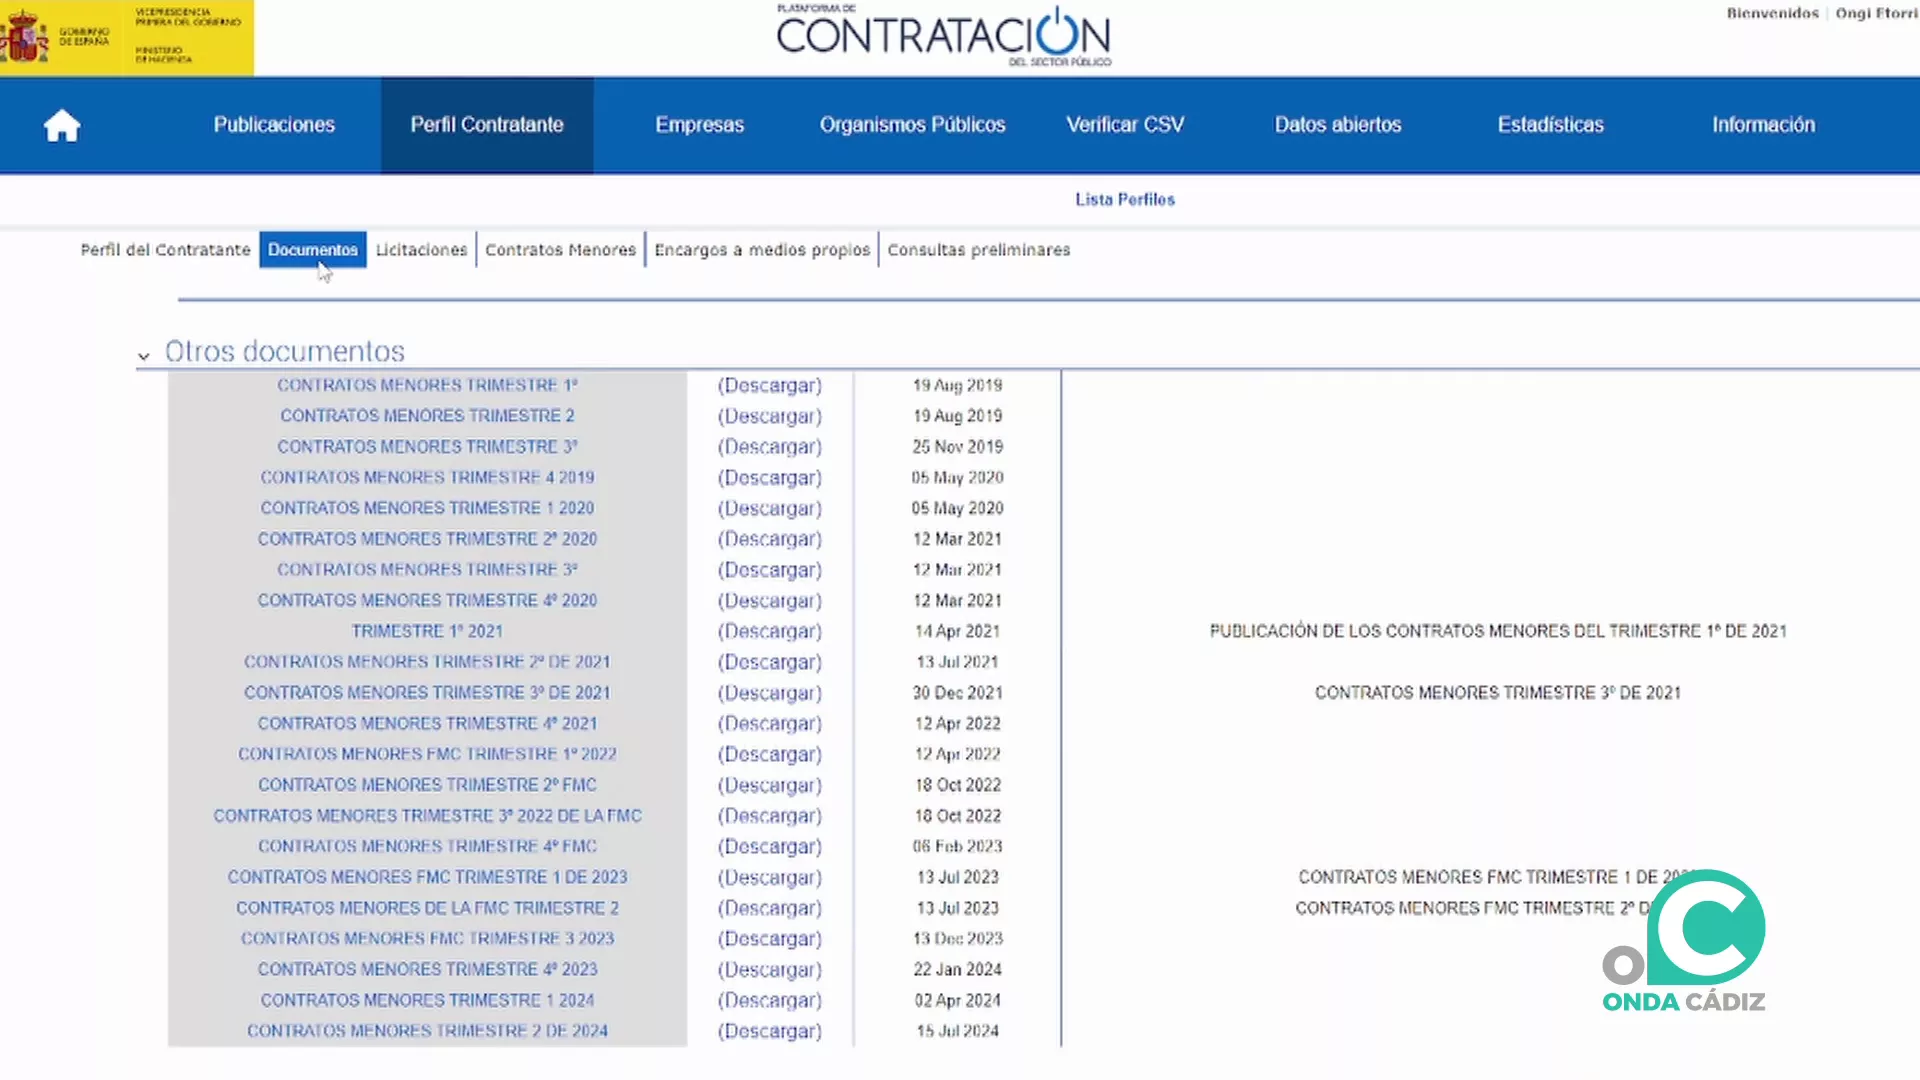Viewport: 1920px width, 1080px height.
Task: Click the Bienvenidos language option
Action: 1772,13
